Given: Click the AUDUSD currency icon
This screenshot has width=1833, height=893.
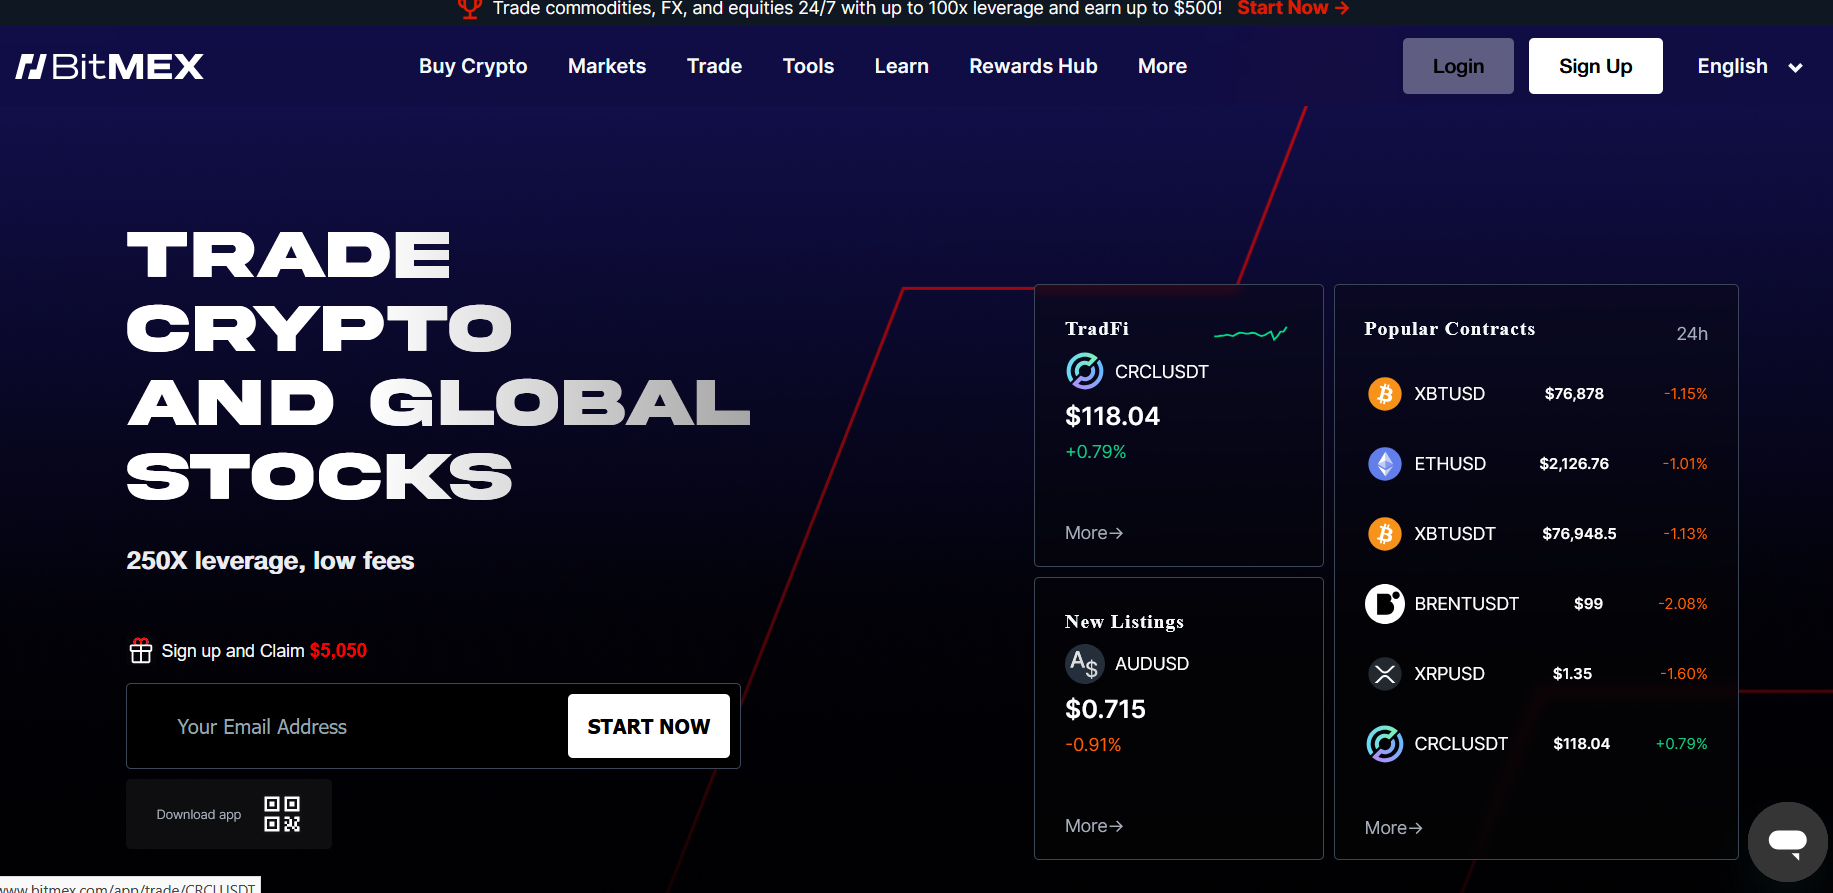Looking at the screenshot, I should (1085, 664).
